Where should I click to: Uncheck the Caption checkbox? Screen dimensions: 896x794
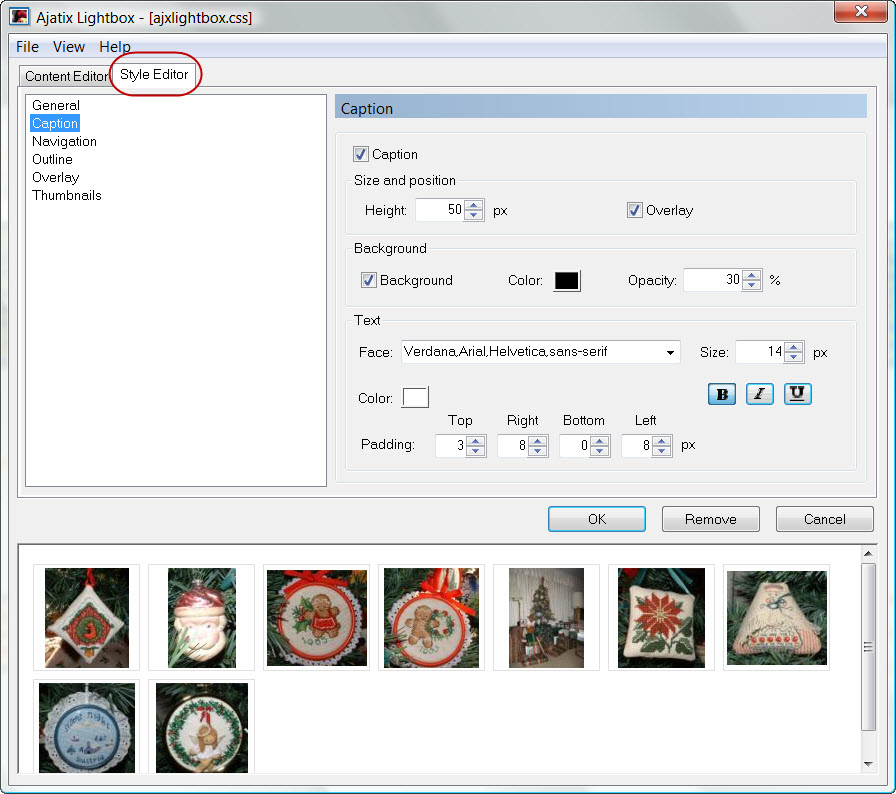(x=361, y=154)
